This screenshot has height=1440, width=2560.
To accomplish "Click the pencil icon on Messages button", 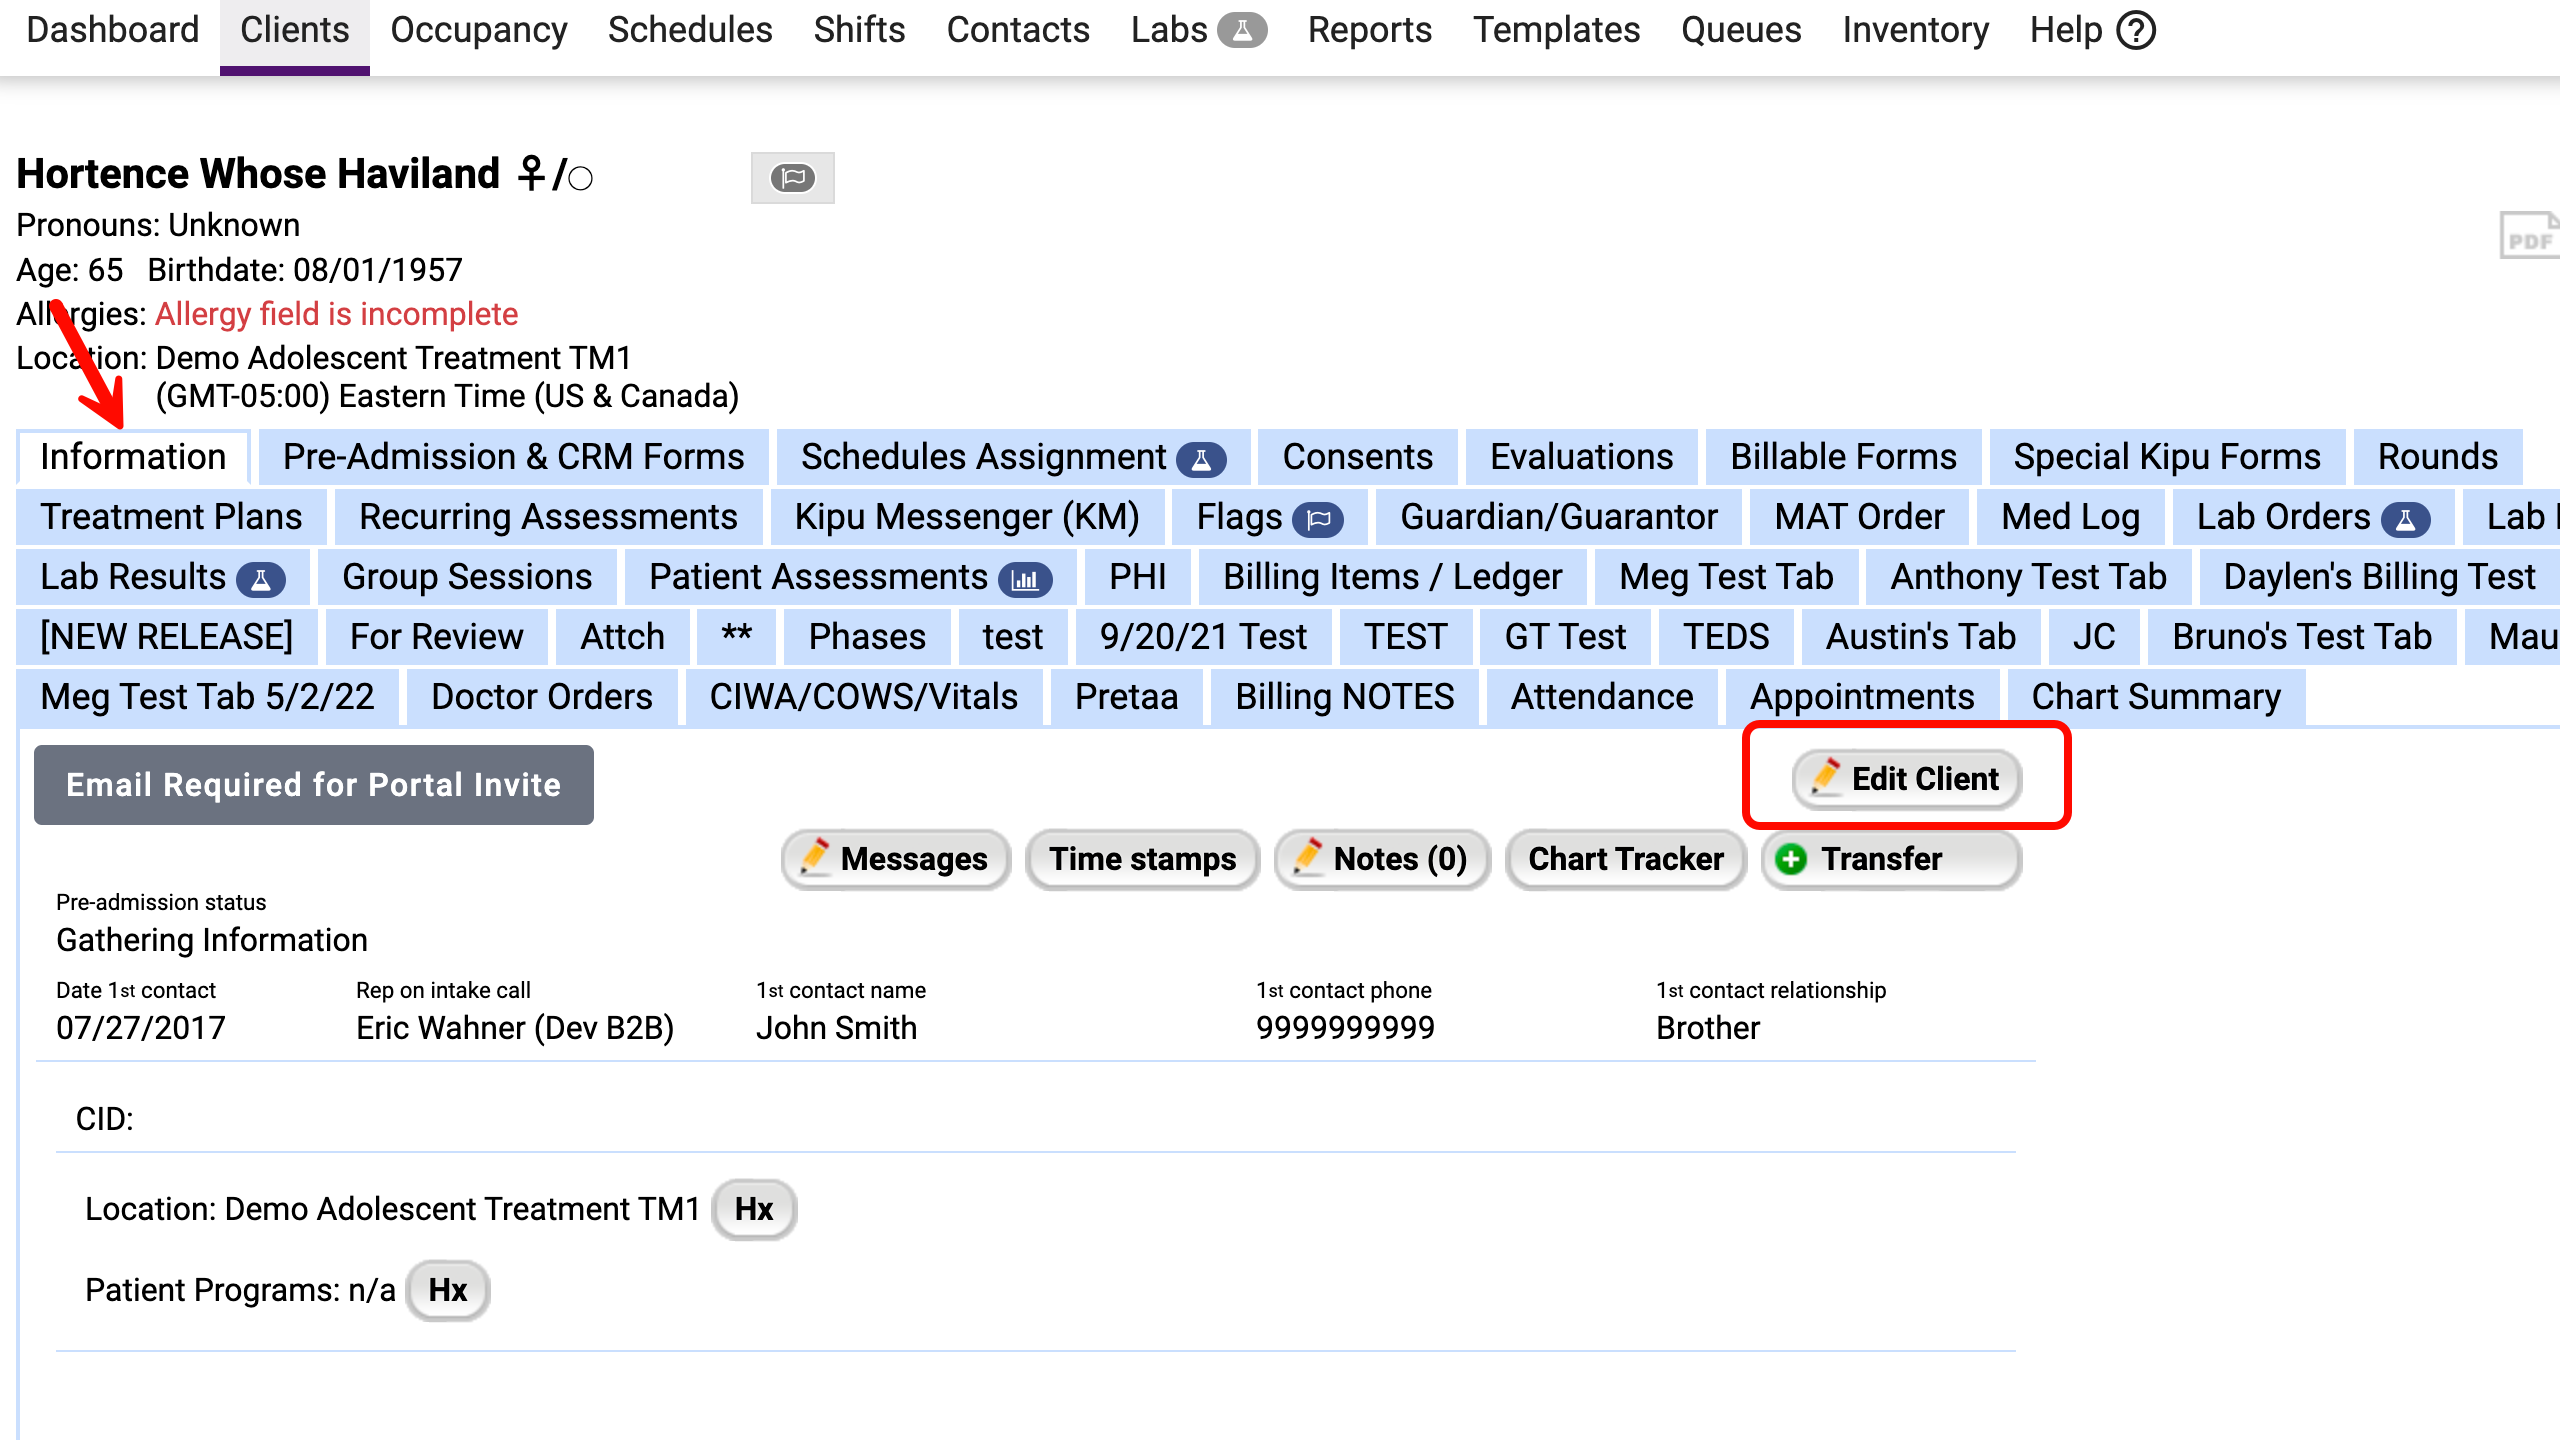I will 815,857.
